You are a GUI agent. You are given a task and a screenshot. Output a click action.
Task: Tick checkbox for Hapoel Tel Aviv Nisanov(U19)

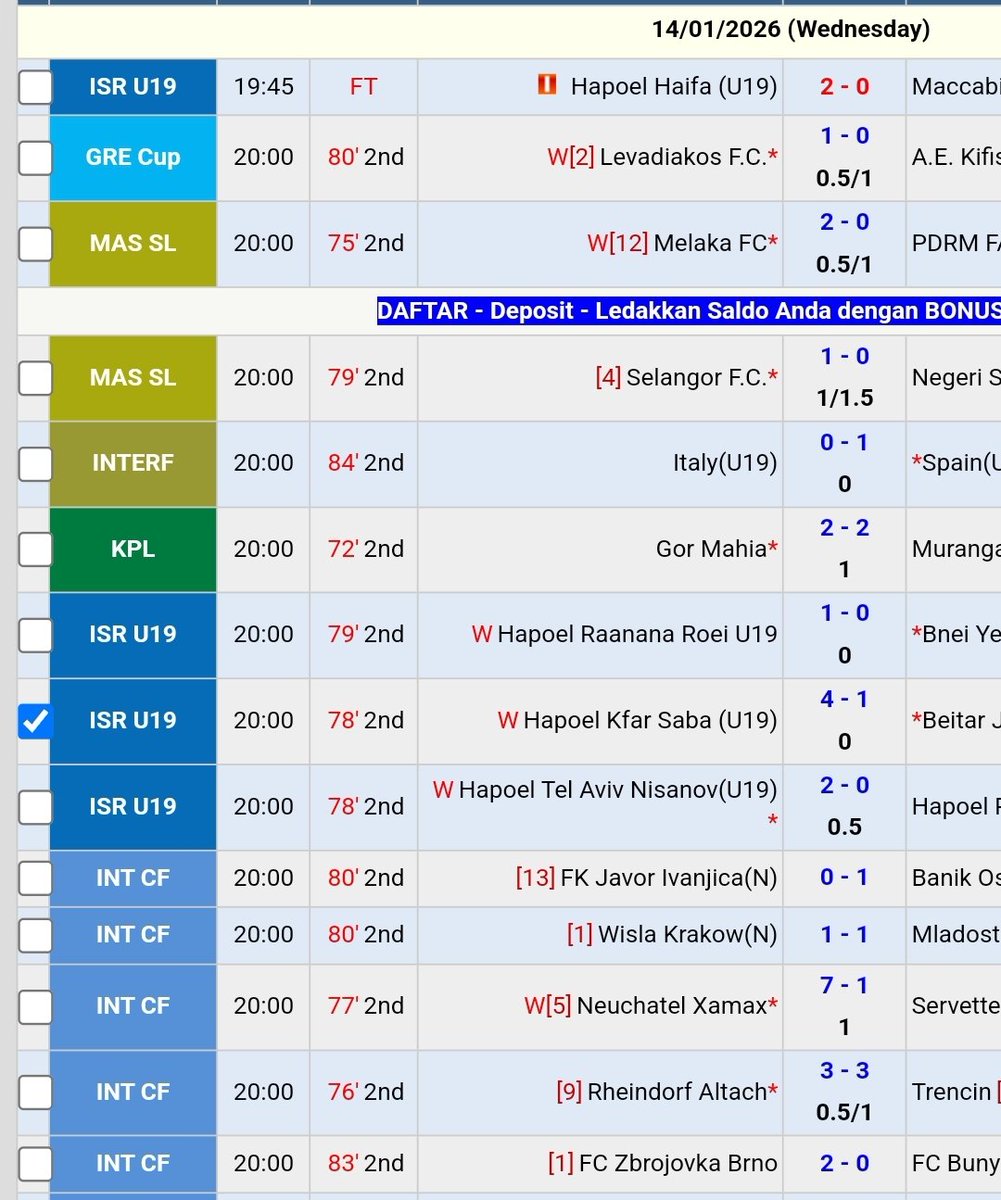[35, 806]
